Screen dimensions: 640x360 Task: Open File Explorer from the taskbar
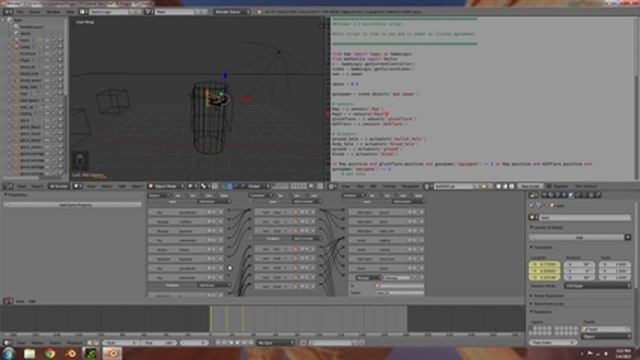point(29,353)
